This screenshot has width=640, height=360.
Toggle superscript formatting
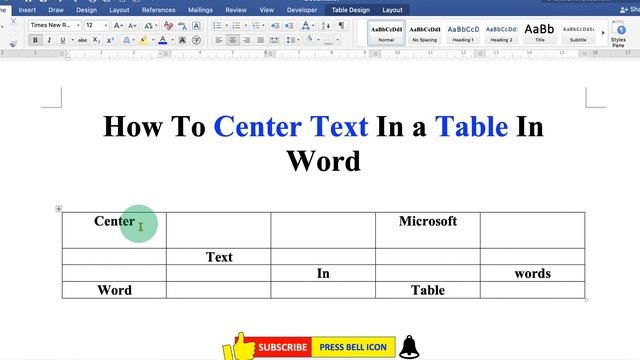pos(110,40)
